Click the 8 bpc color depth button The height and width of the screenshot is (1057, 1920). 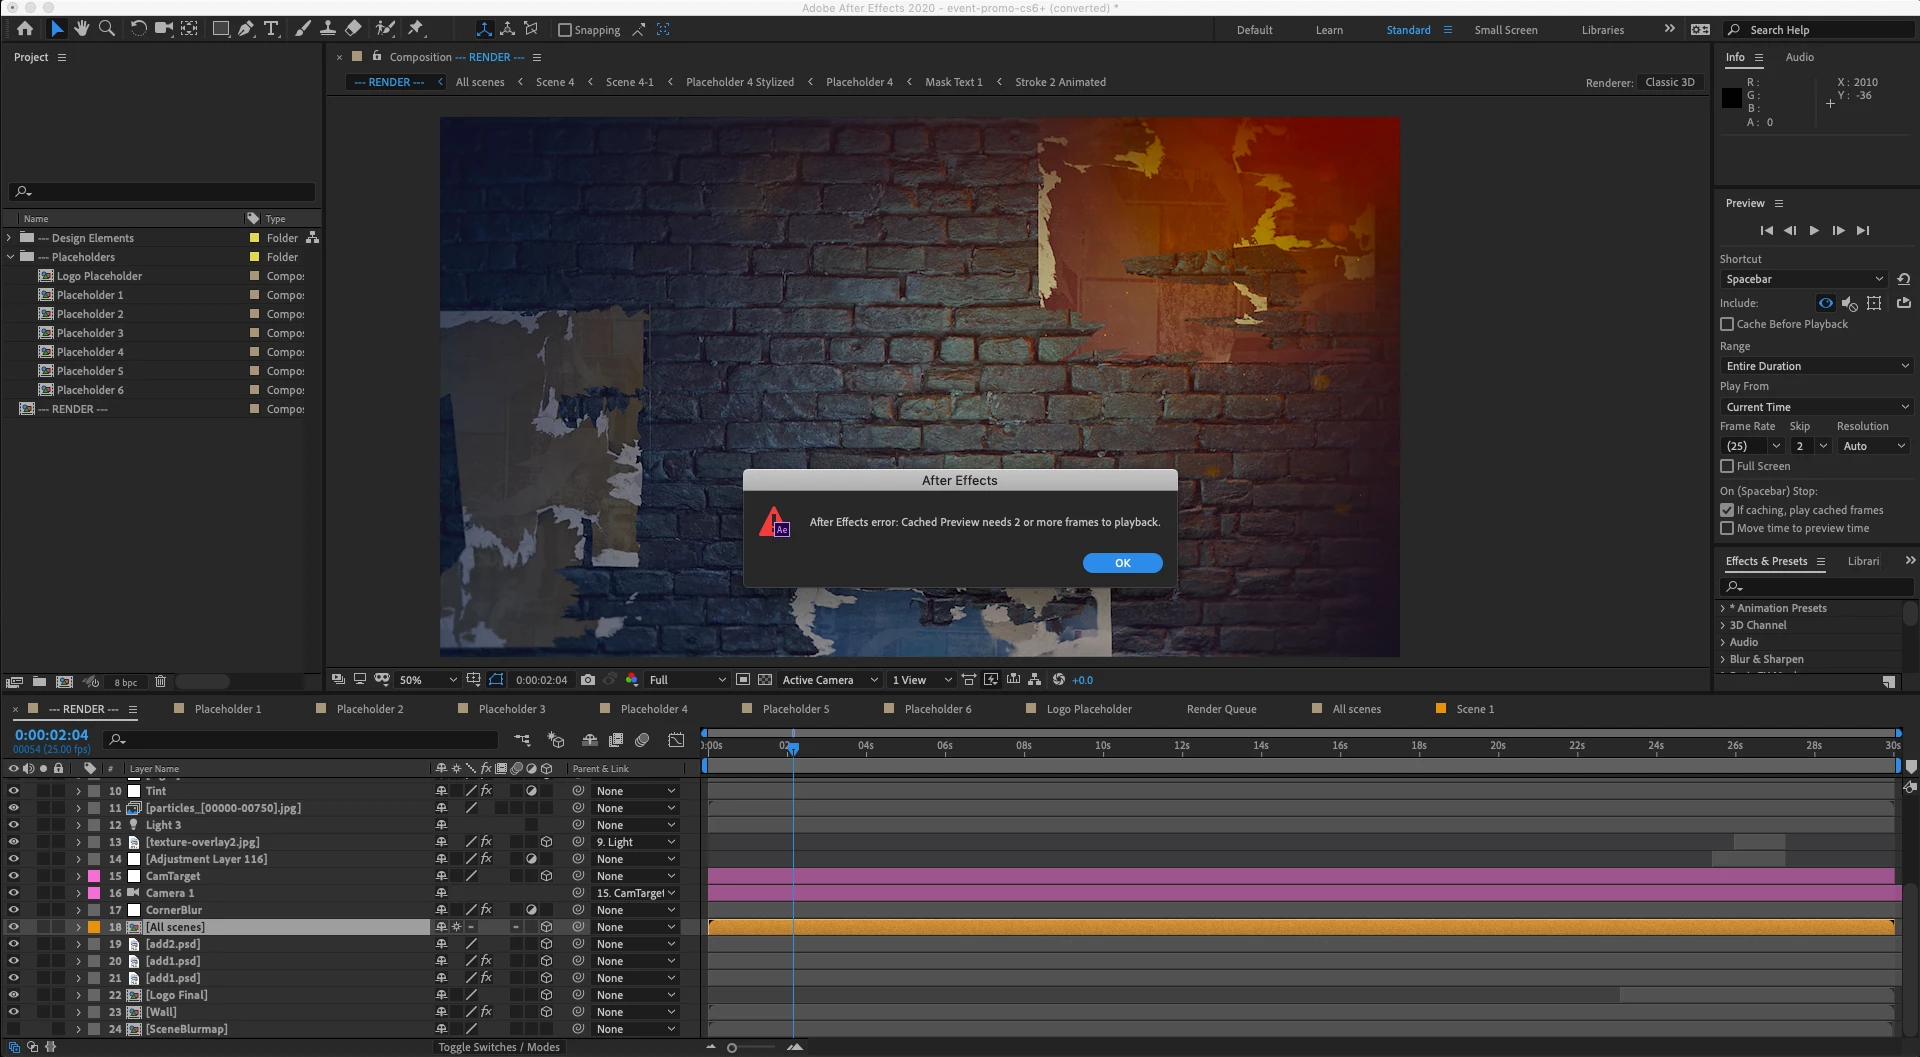[125, 682]
